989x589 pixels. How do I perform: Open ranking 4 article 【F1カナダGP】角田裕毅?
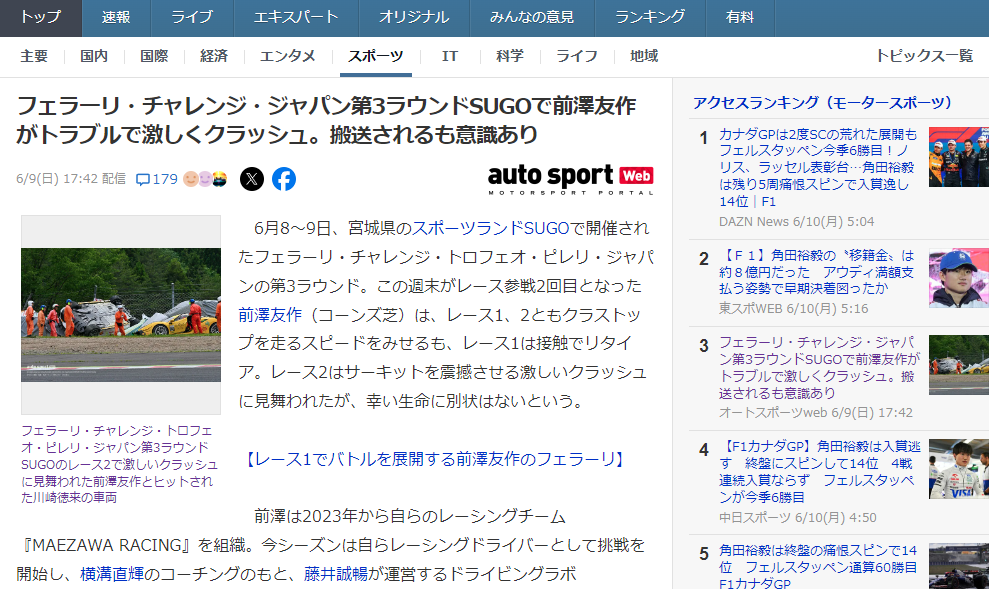[820, 472]
